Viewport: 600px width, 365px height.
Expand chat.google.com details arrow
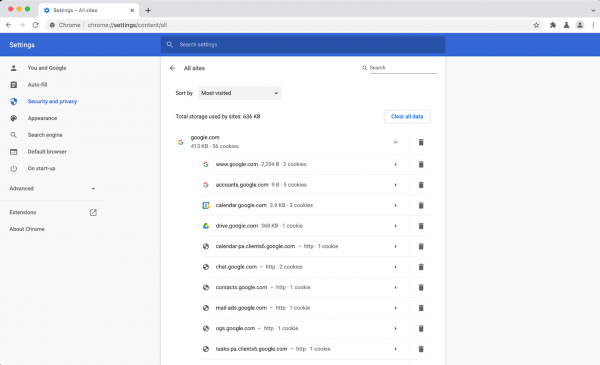[x=396, y=267]
